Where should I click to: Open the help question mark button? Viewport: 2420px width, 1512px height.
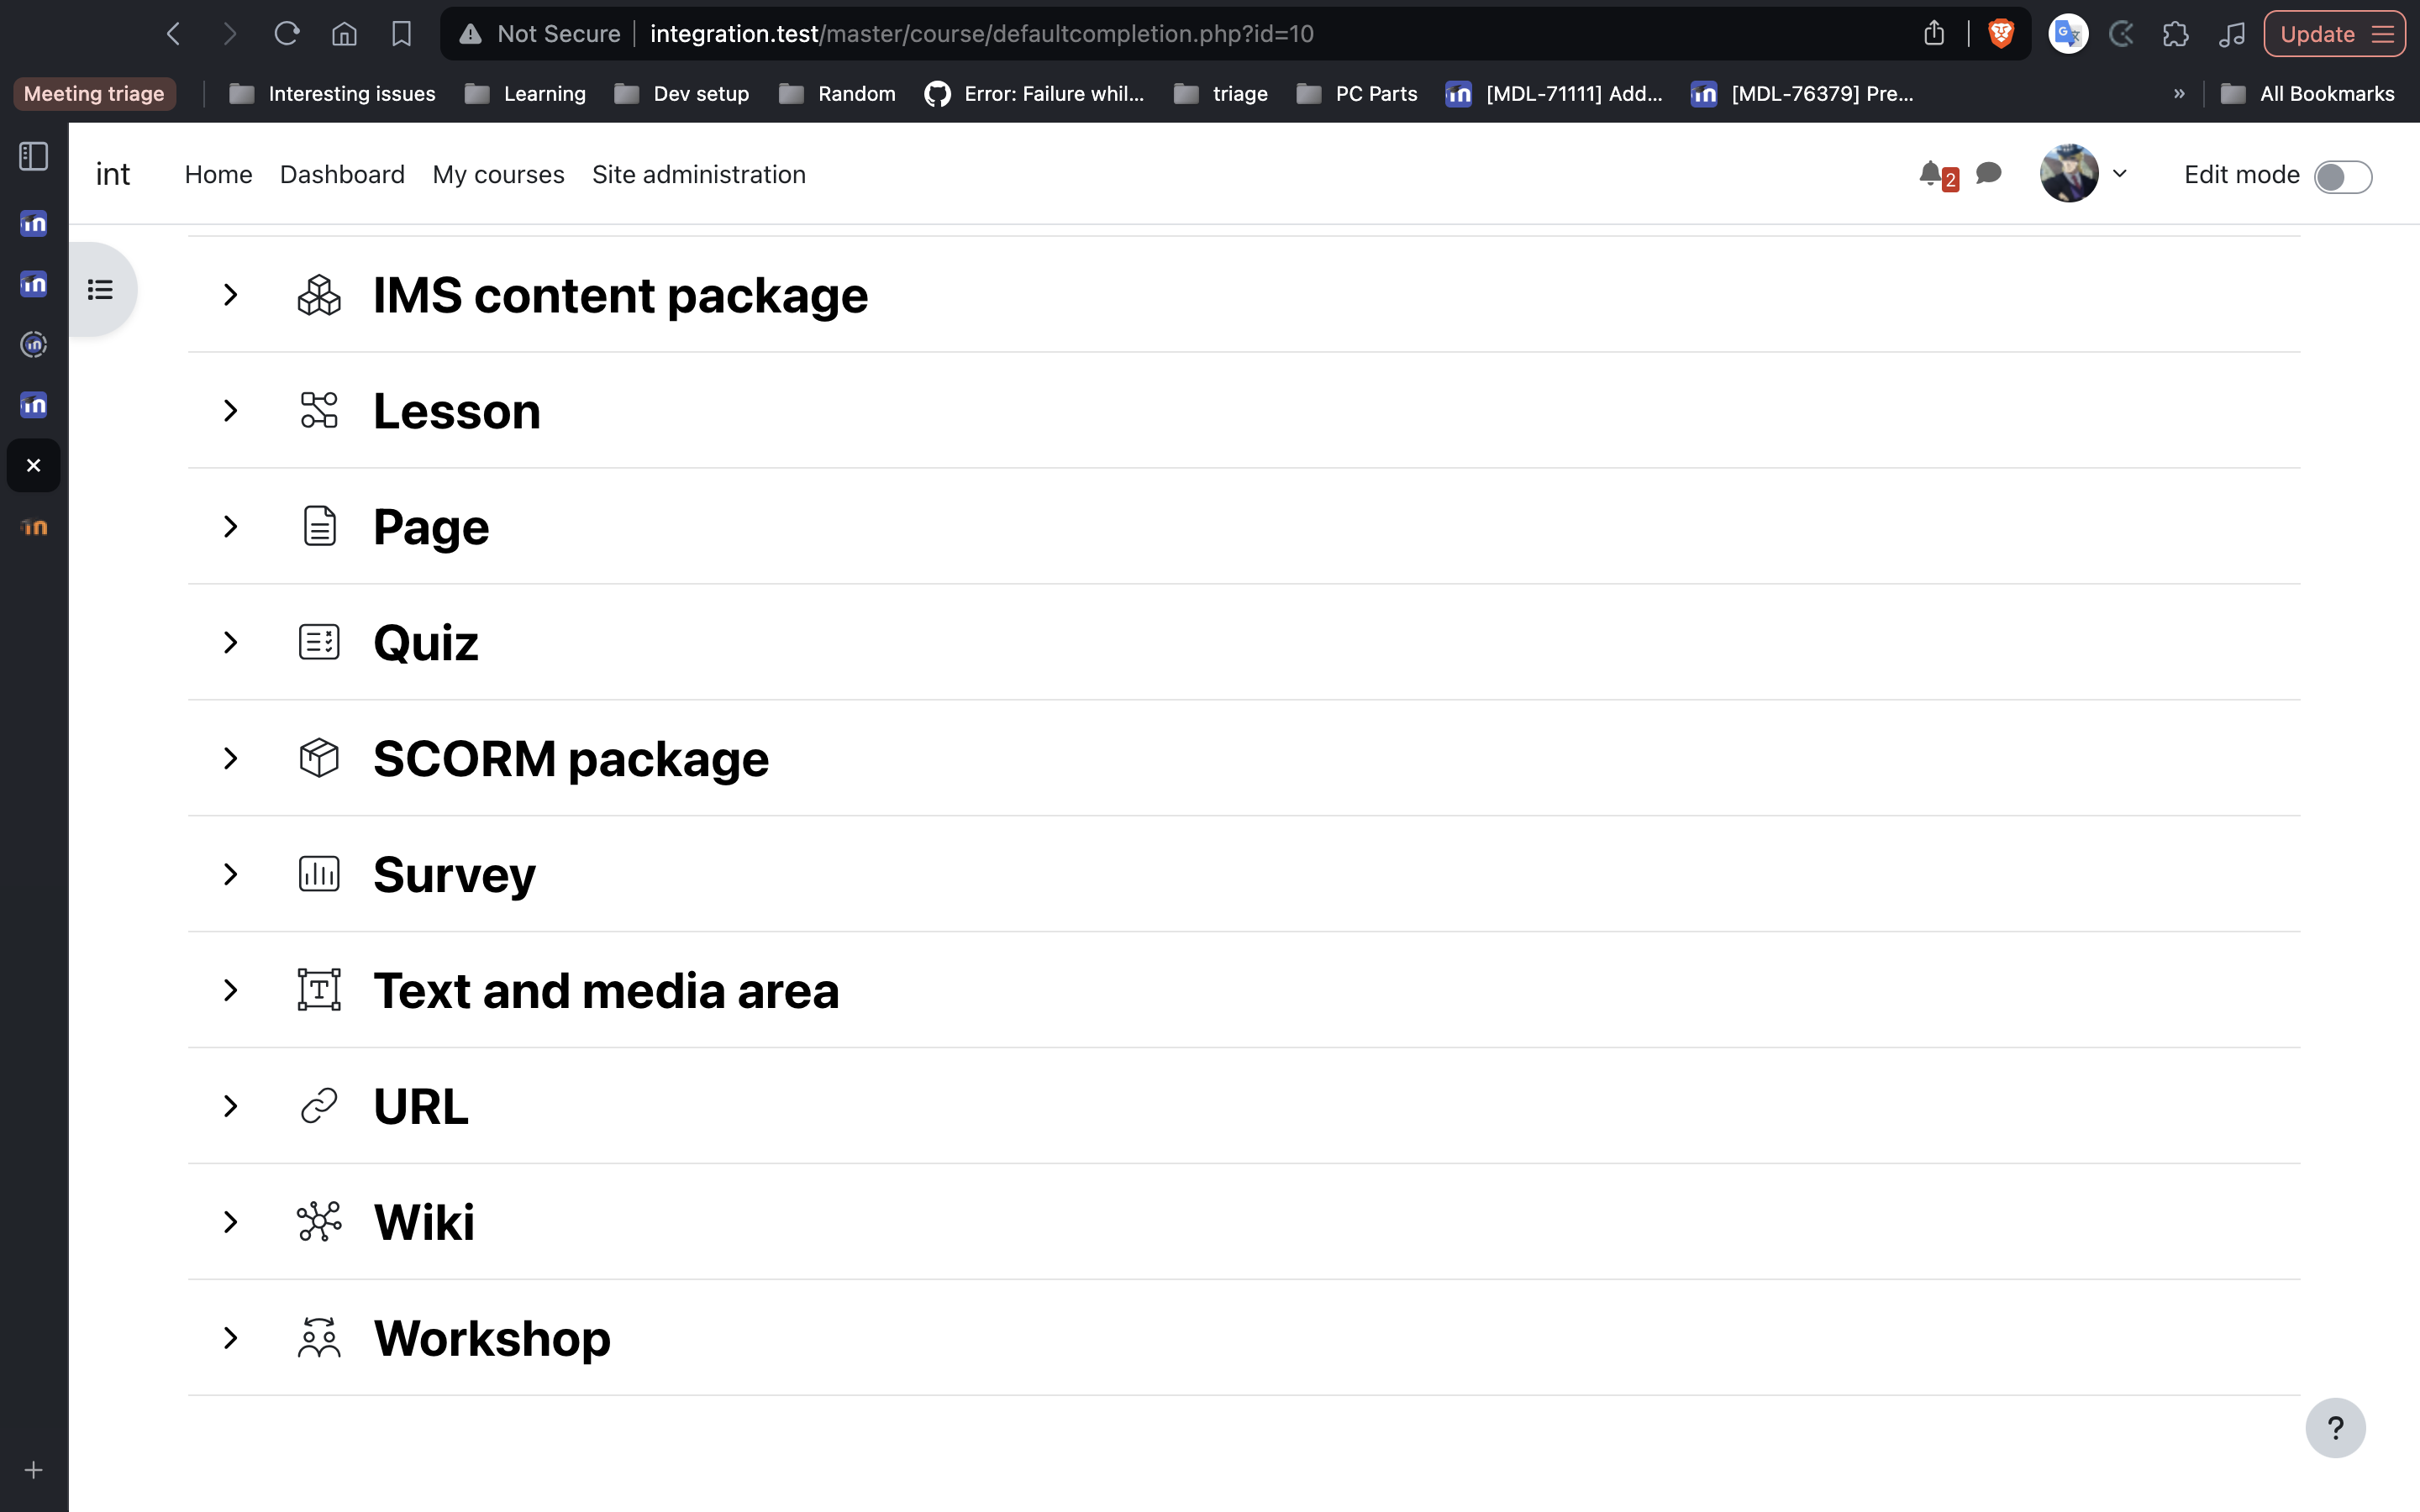(x=2335, y=1428)
